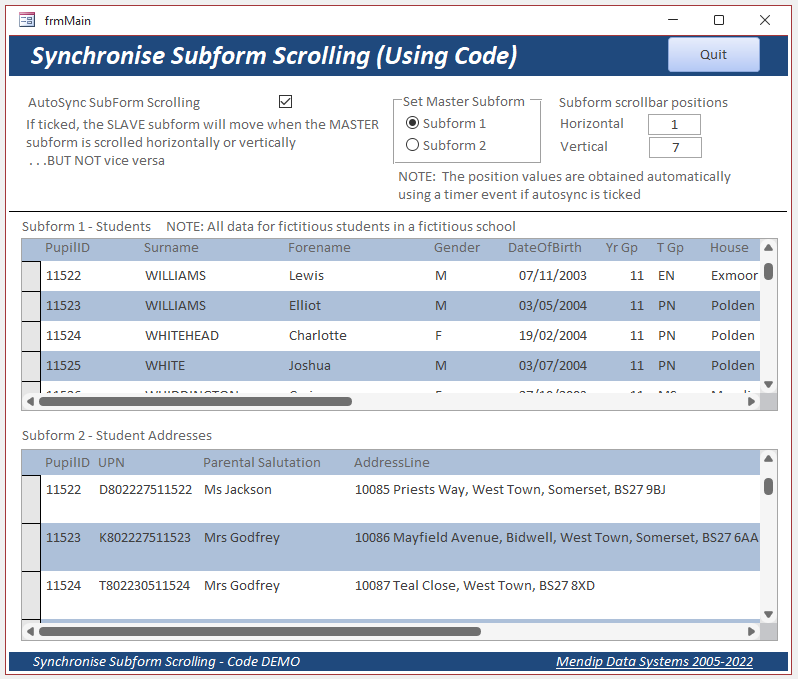Click the frmMain form icon in title bar
The height and width of the screenshot is (679, 798).
tap(26, 20)
